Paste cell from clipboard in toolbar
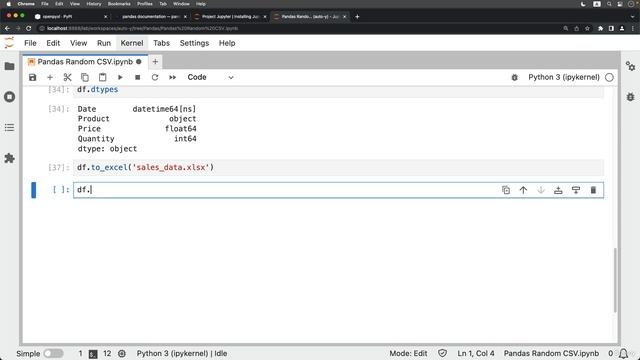This screenshot has height=360, width=640. point(102,77)
